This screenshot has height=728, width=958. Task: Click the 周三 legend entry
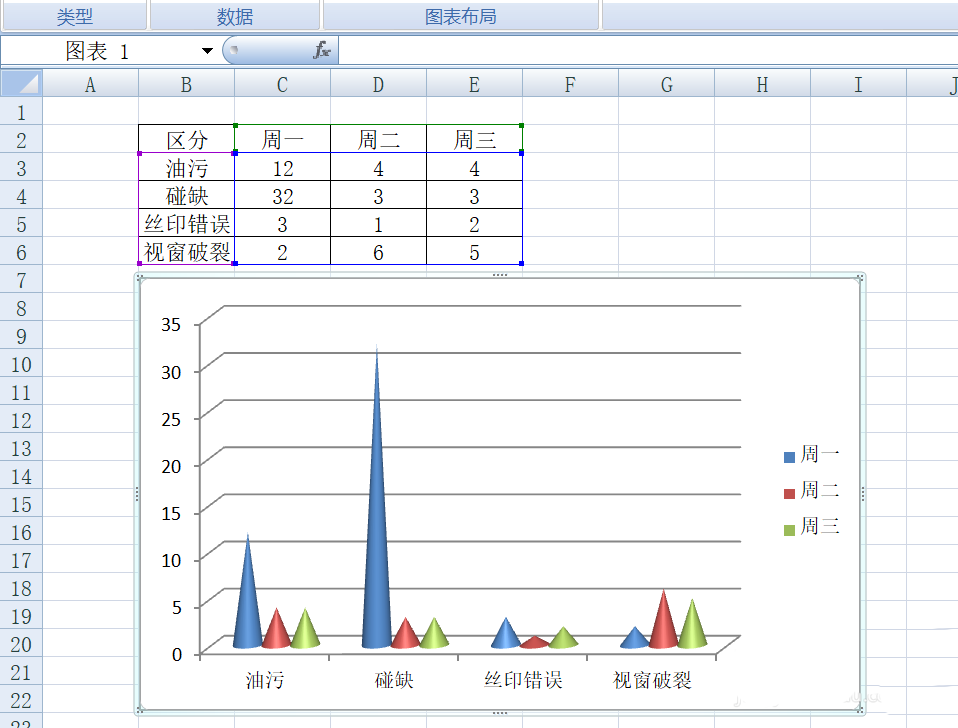pyautogui.click(x=818, y=527)
